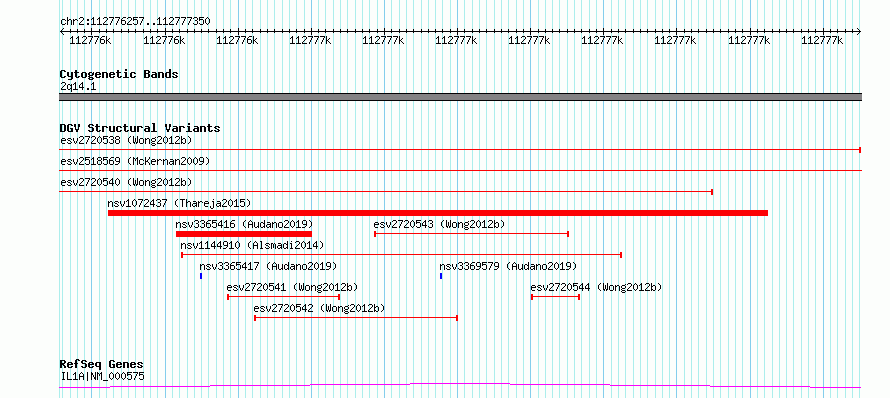The width and height of the screenshot is (890, 398).
Task: Click the esv2720543 (Wong2012b) label
Action: [x=439, y=224]
